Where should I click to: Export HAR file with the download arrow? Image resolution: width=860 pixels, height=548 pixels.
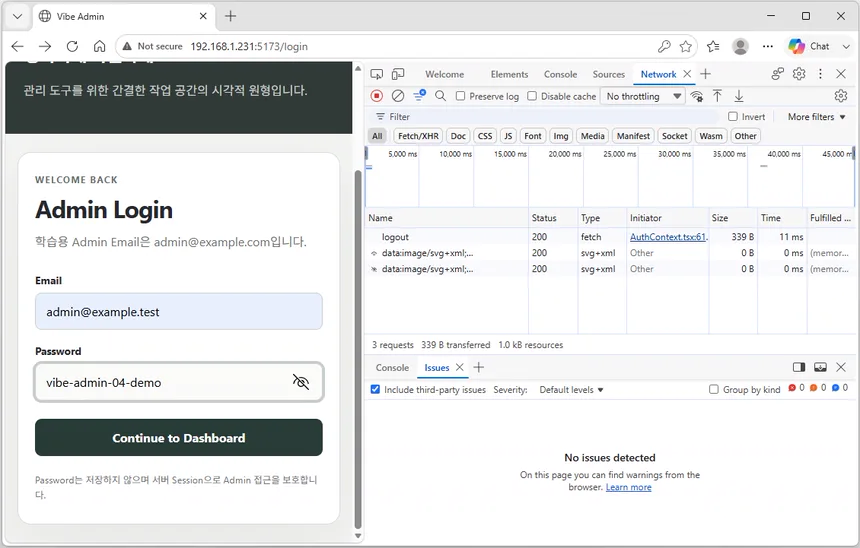point(739,96)
